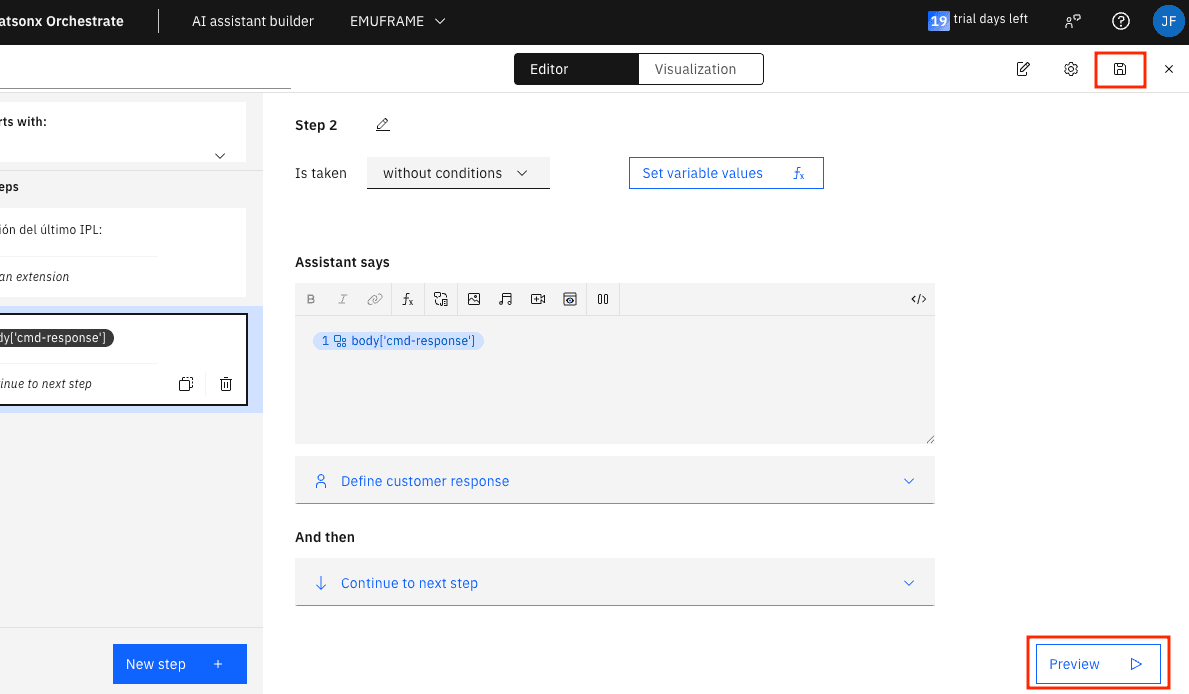The width and height of the screenshot is (1189, 694).
Task: Expand Define customer response section
Action: coord(614,481)
